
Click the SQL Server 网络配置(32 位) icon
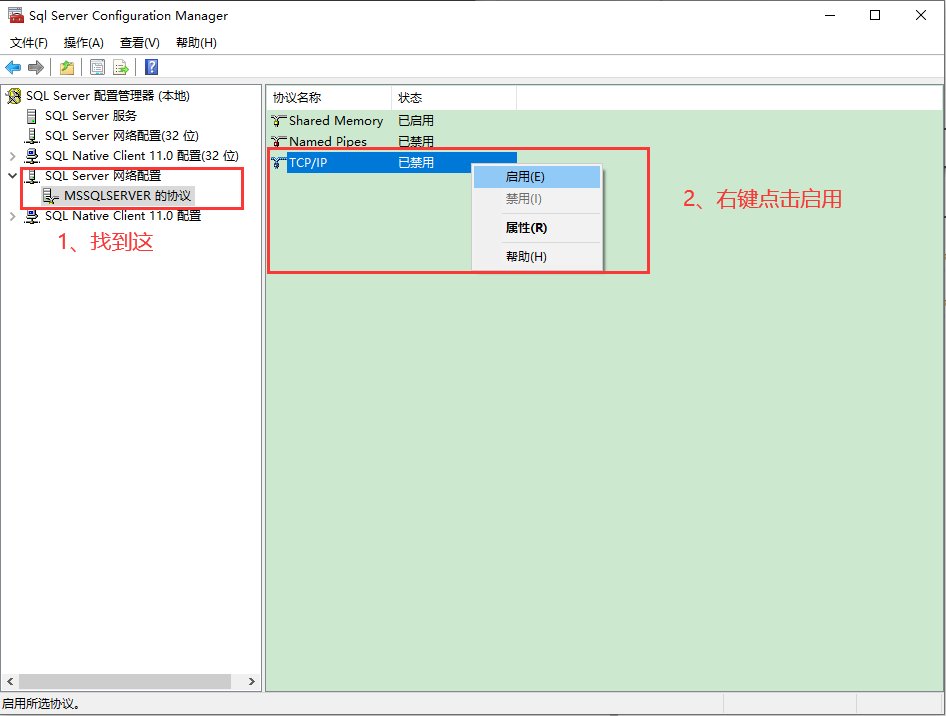31,136
